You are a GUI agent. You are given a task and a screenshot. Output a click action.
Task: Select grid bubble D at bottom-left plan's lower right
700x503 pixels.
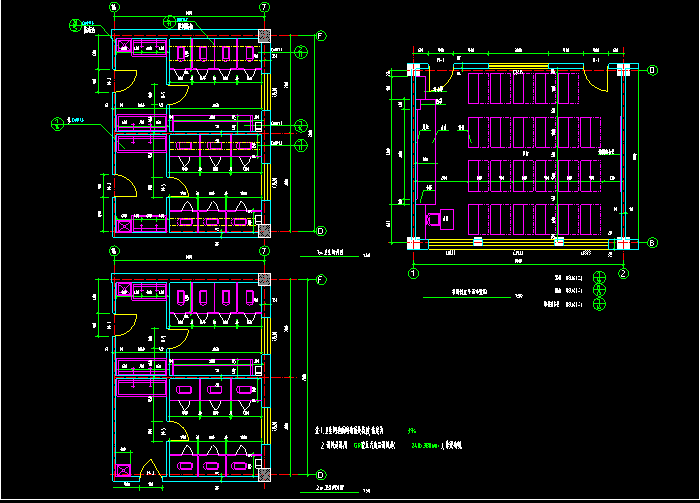point(321,473)
